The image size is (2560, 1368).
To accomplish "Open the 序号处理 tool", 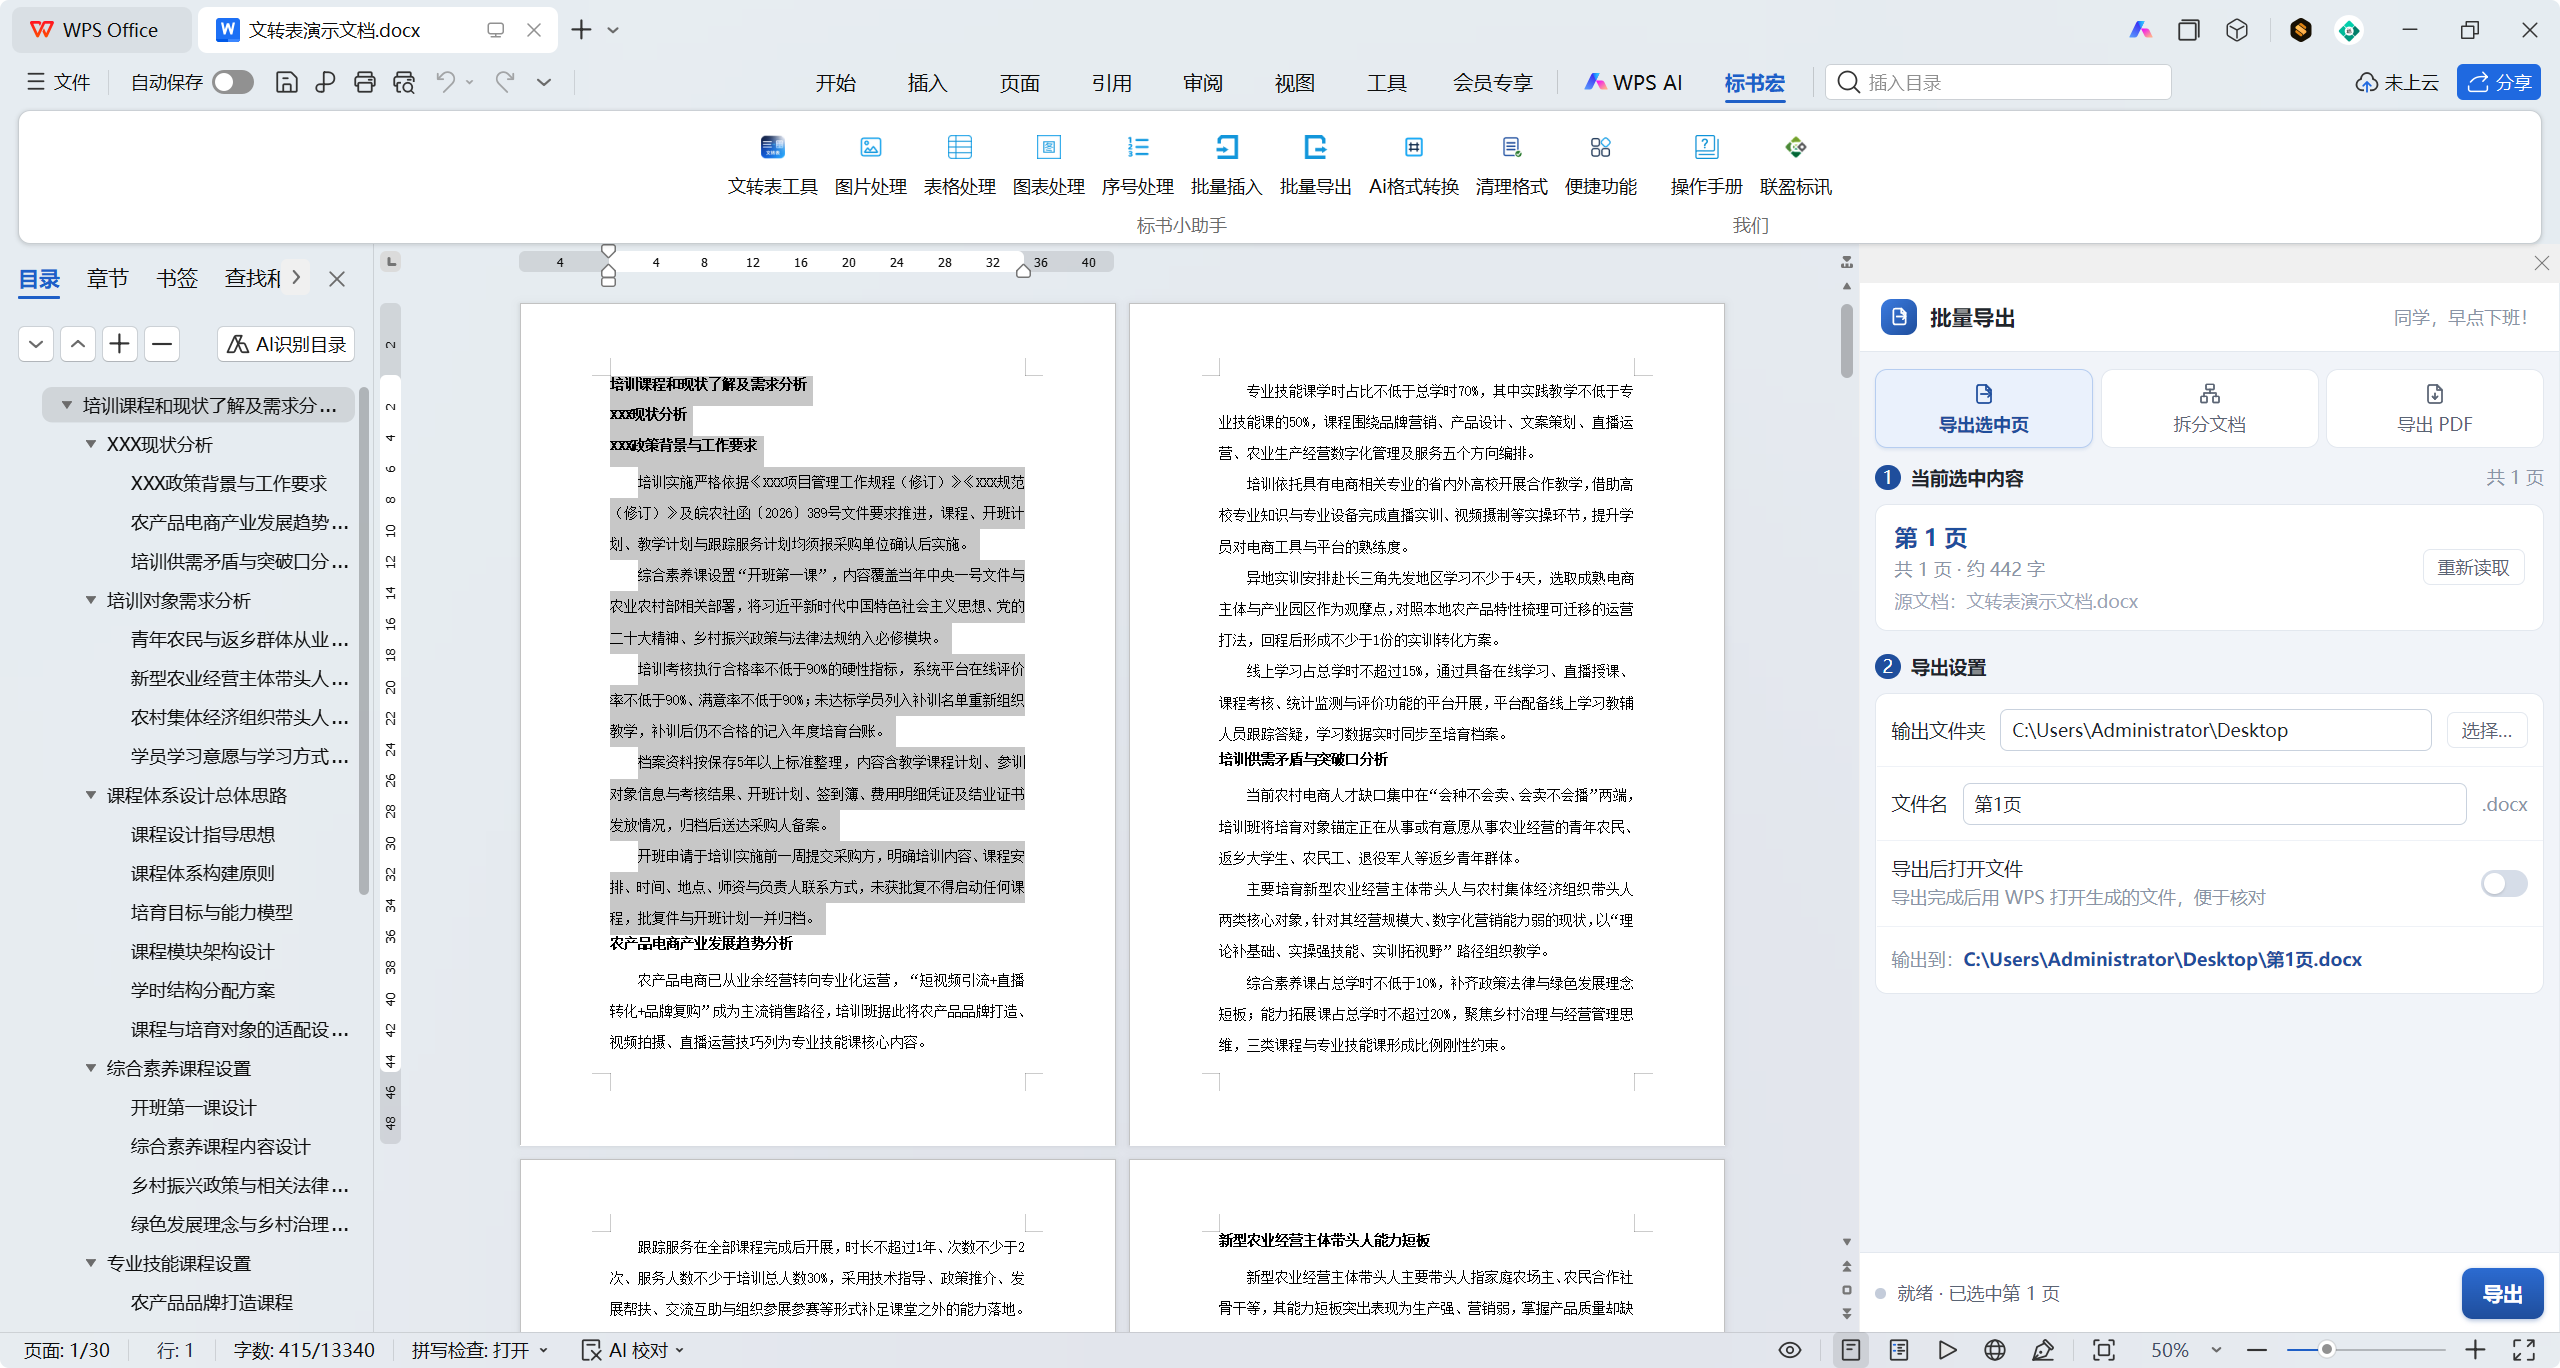I will coord(1137,165).
